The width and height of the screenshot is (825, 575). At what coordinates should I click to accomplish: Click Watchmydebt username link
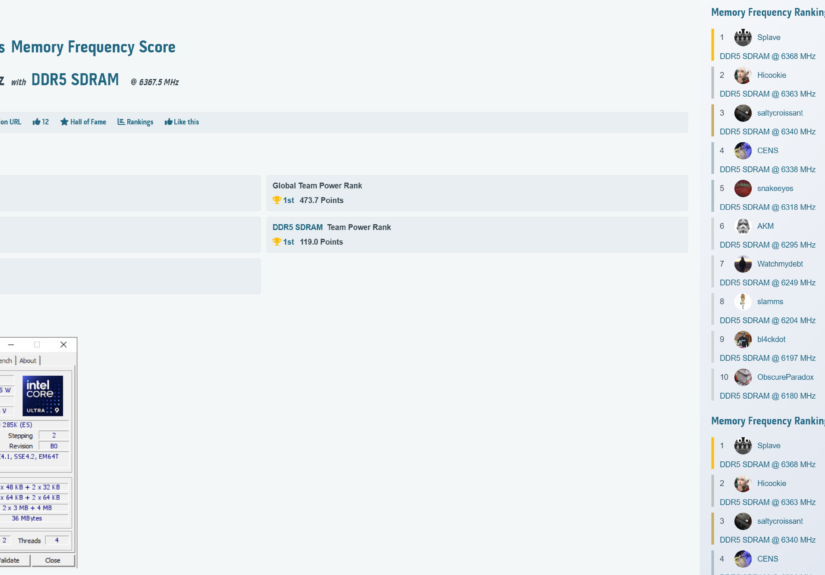pos(782,264)
